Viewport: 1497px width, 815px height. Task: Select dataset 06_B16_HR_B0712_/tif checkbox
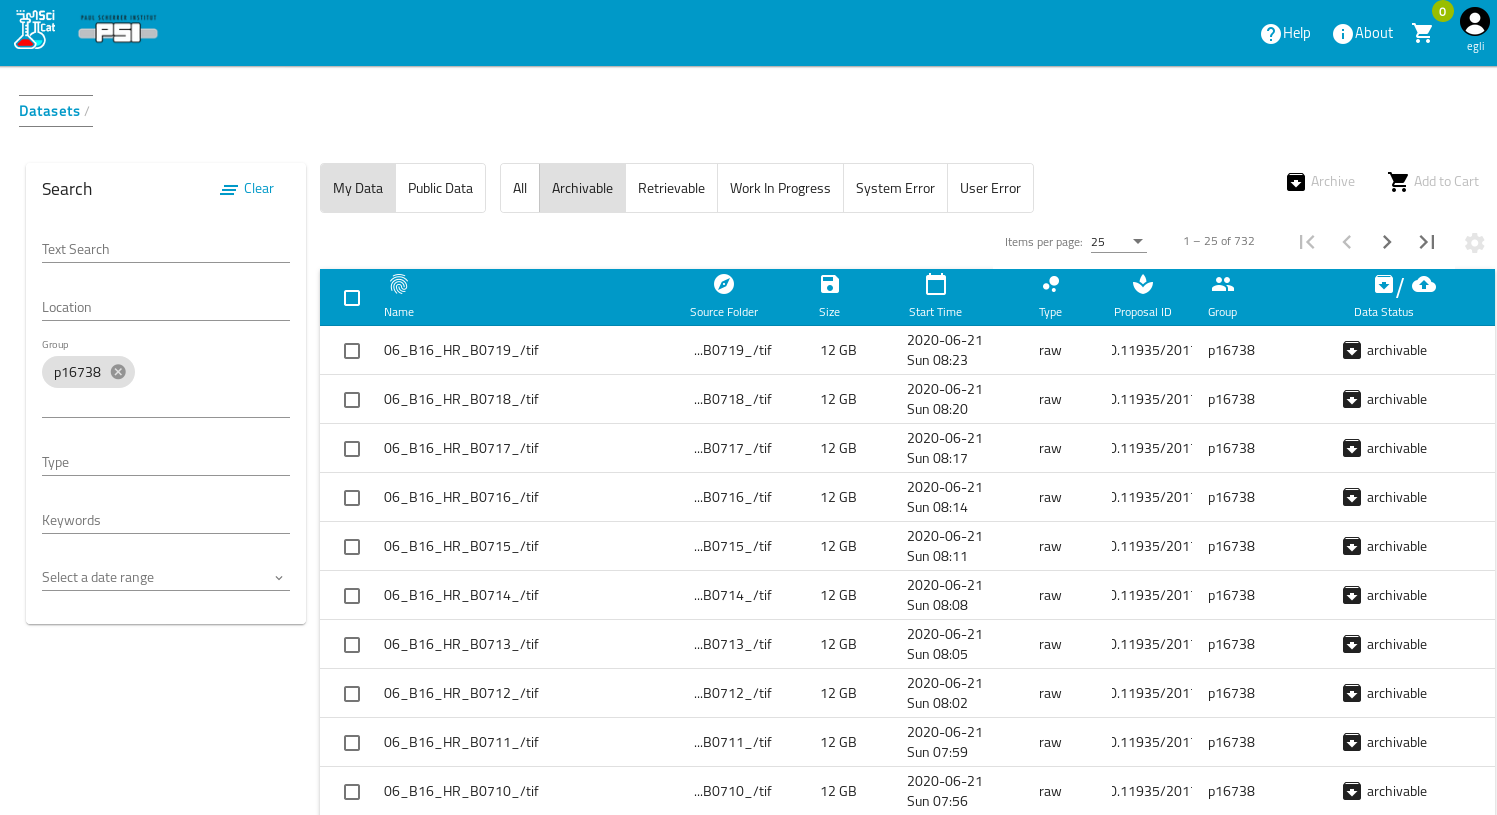pos(352,694)
